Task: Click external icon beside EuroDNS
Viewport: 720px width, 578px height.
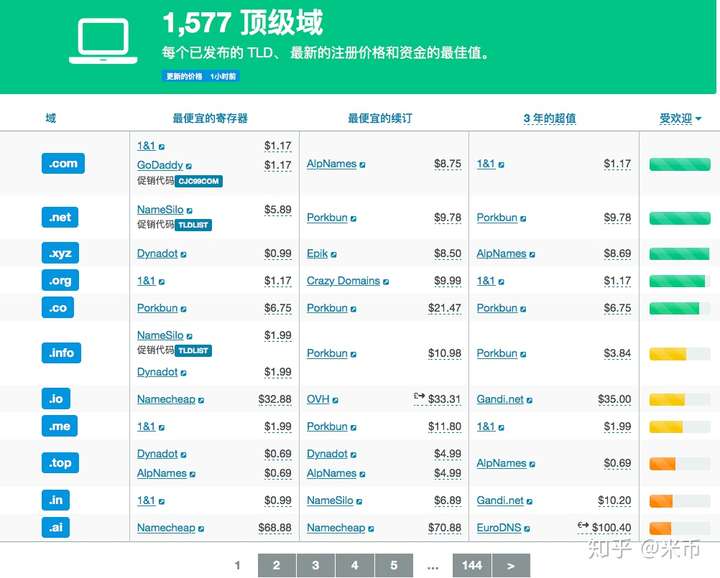Action: click(527, 529)
